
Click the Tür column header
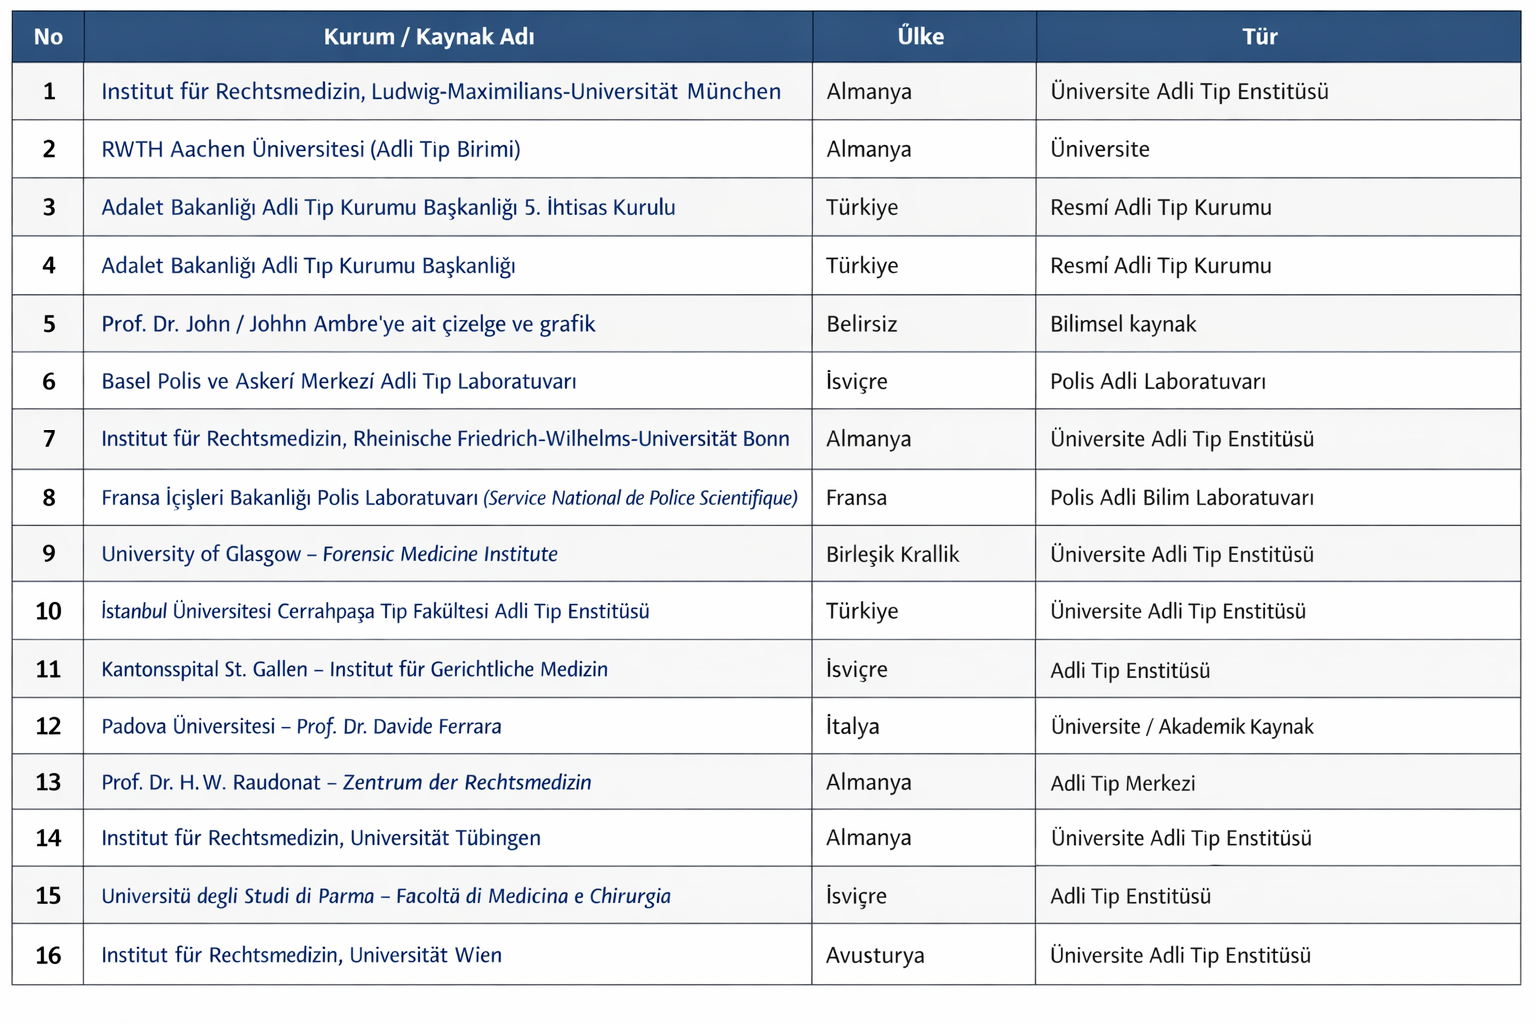1259,37
